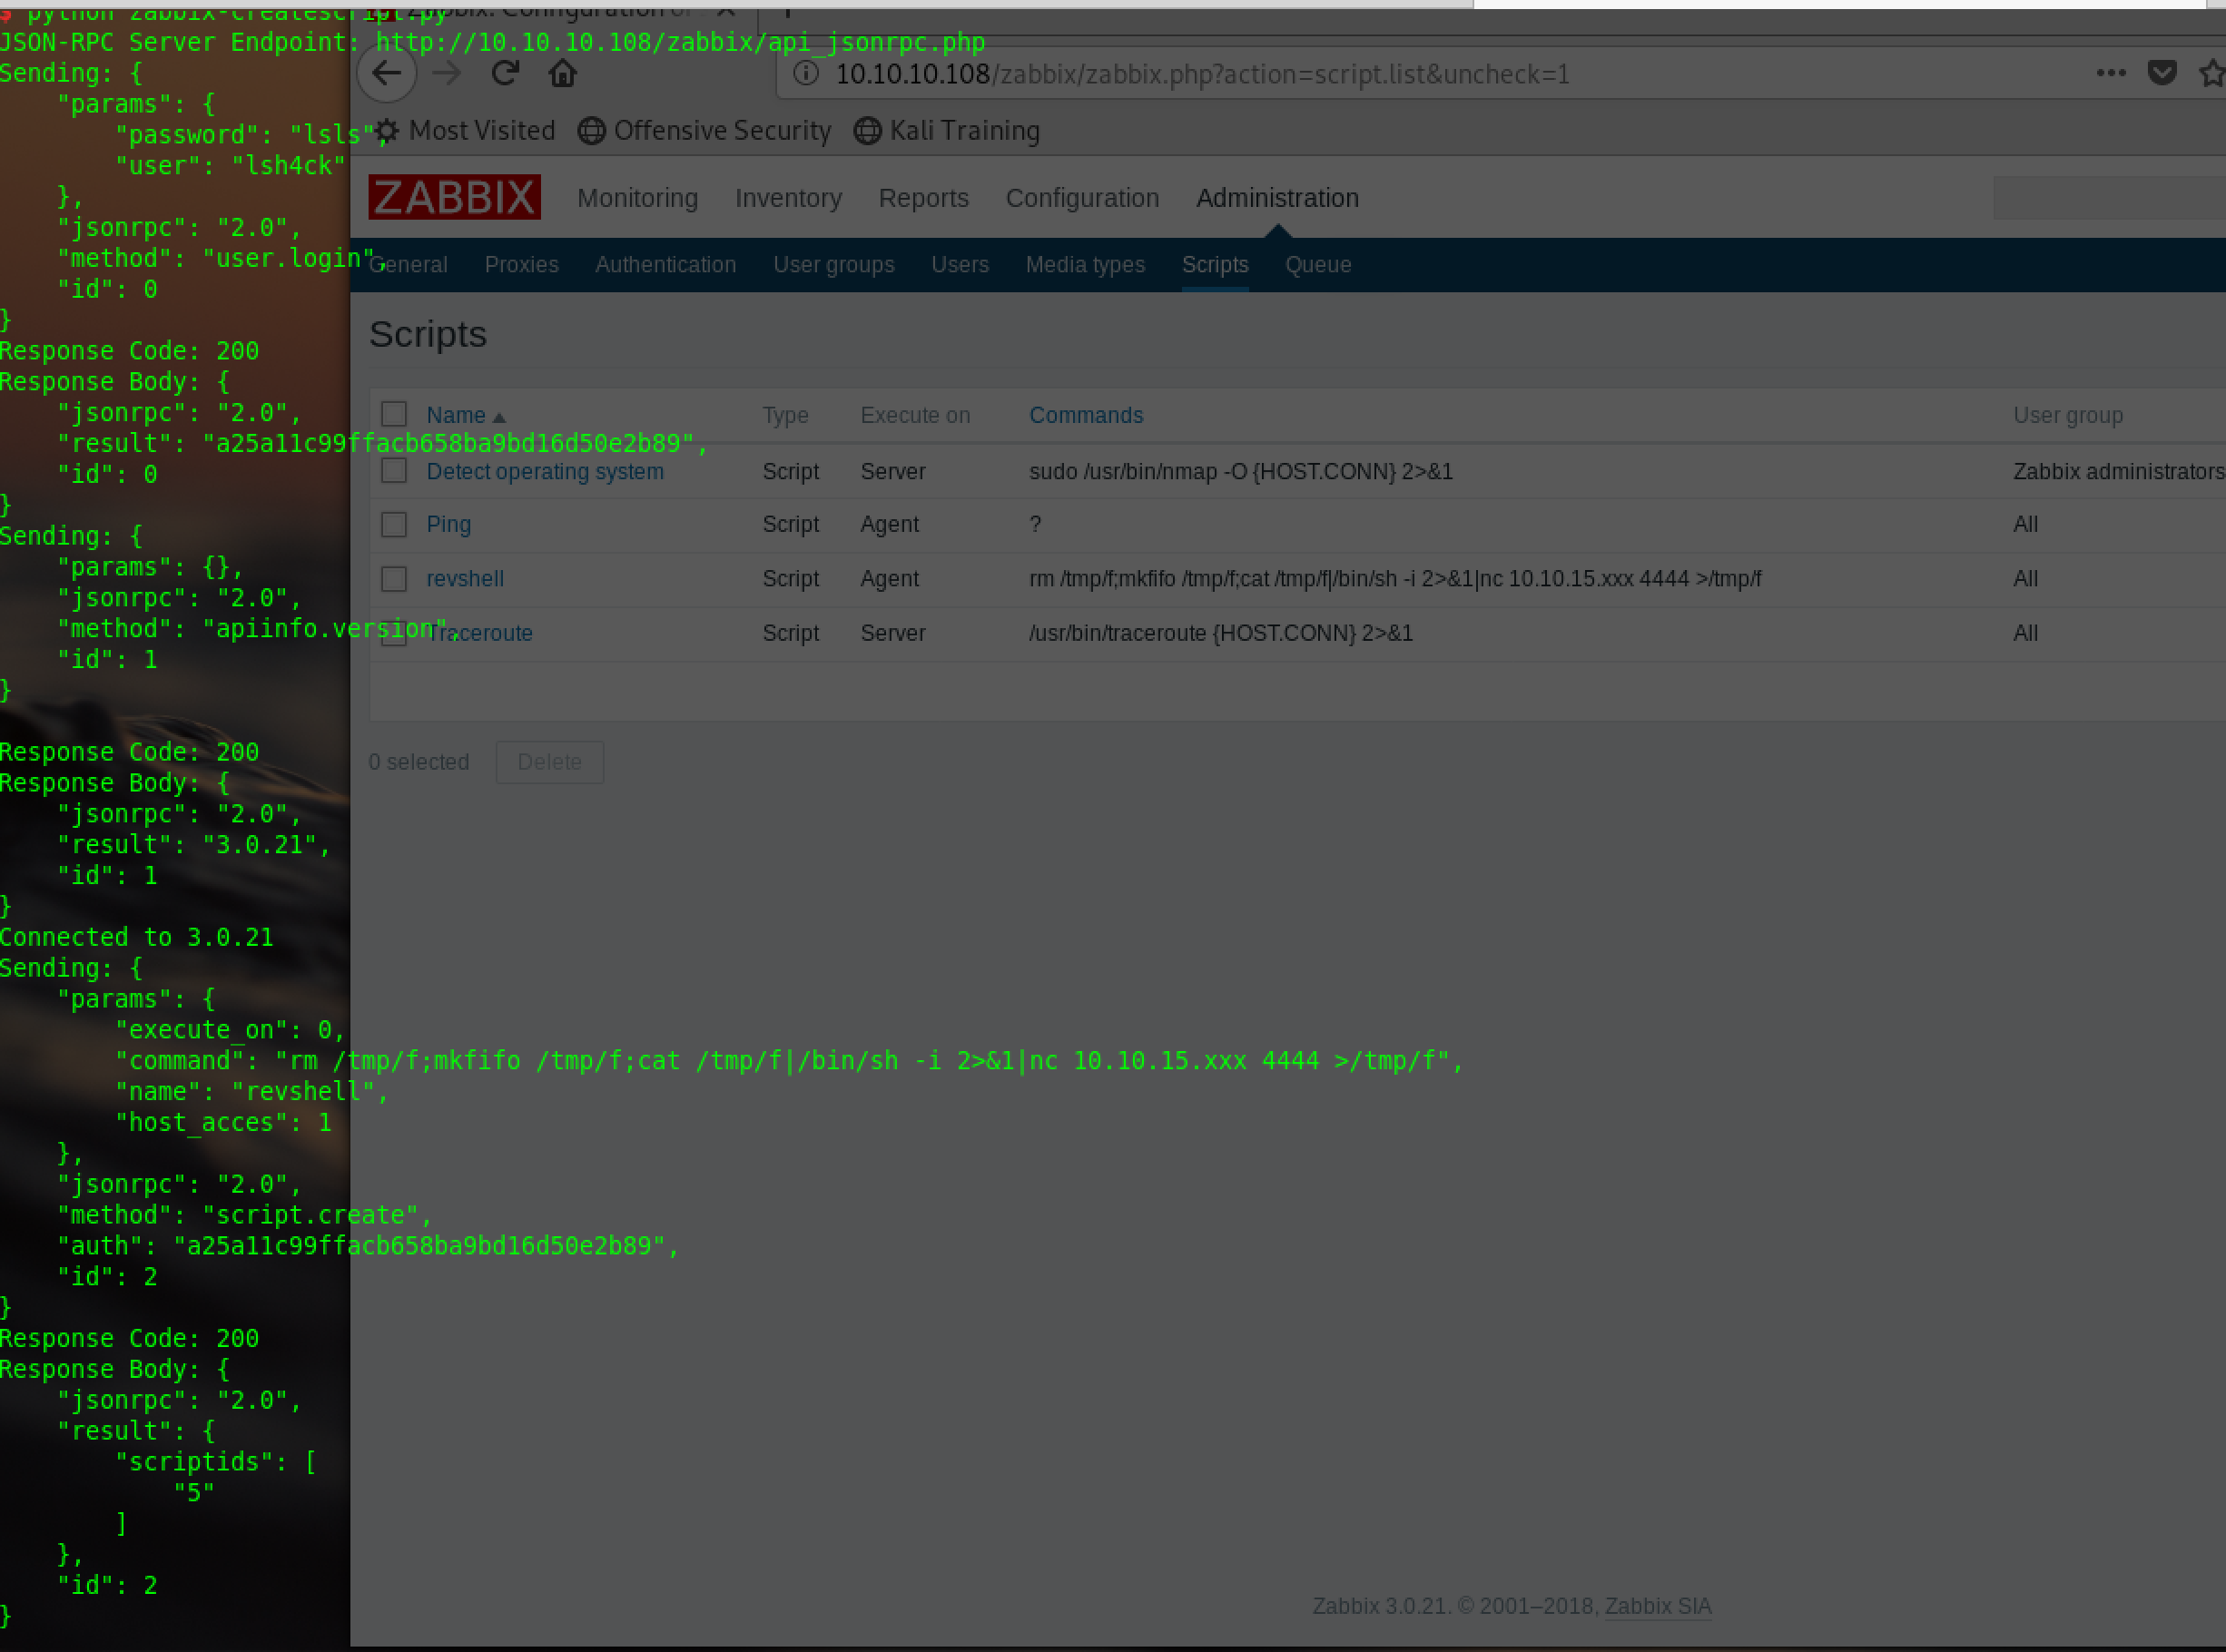
Task: Open the Offensive Security bookmark
Action: 705,131
